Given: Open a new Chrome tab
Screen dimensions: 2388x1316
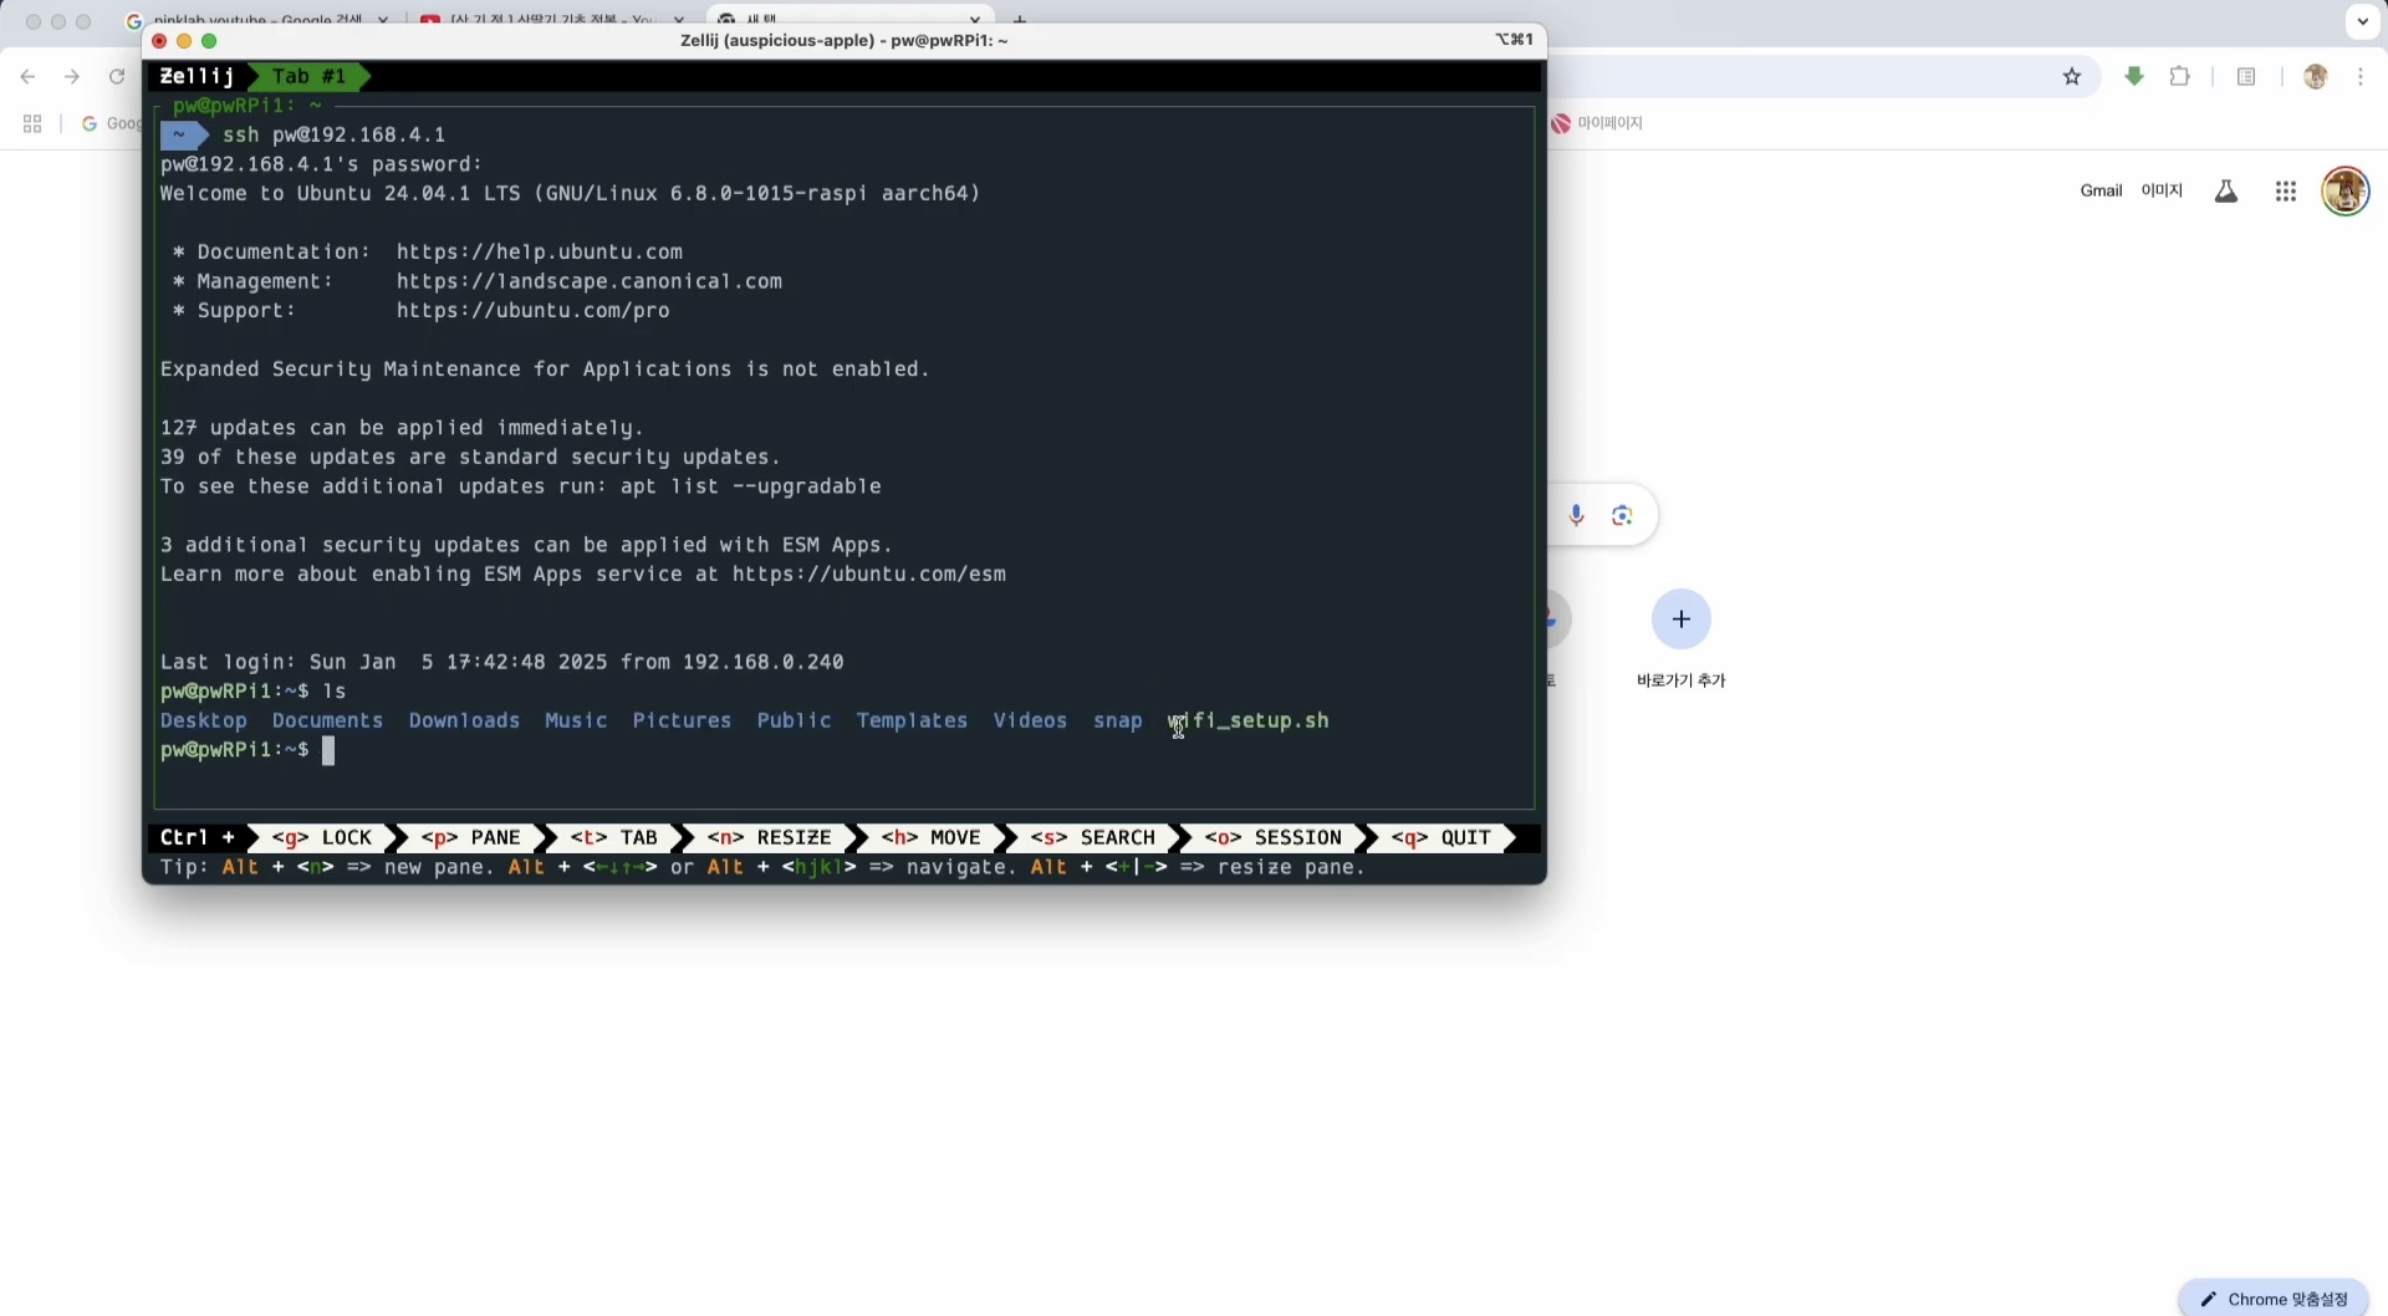Looking at the screenshot, I should click(x=1020, y=19).
